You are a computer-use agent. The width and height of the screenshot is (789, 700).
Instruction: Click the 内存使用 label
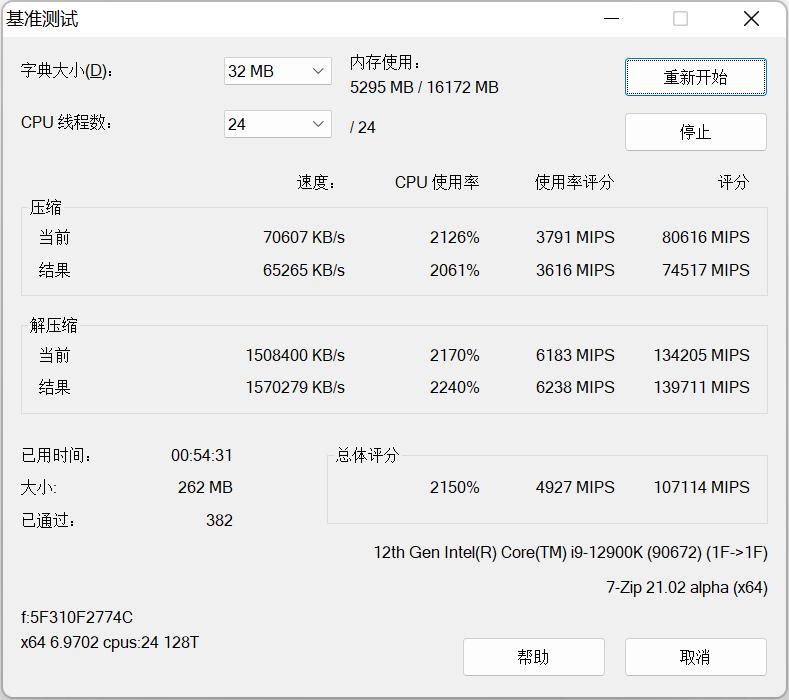coord(385,62)
